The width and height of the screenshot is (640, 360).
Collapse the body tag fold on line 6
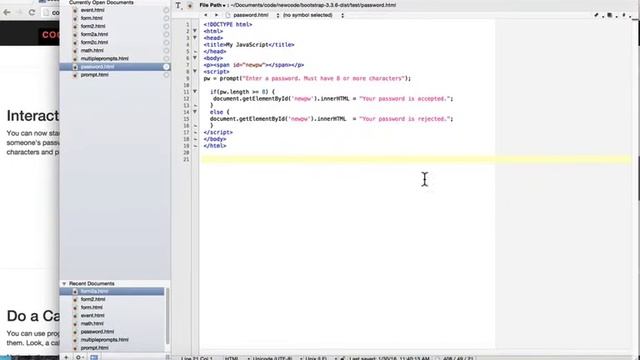tap(195, 58)
